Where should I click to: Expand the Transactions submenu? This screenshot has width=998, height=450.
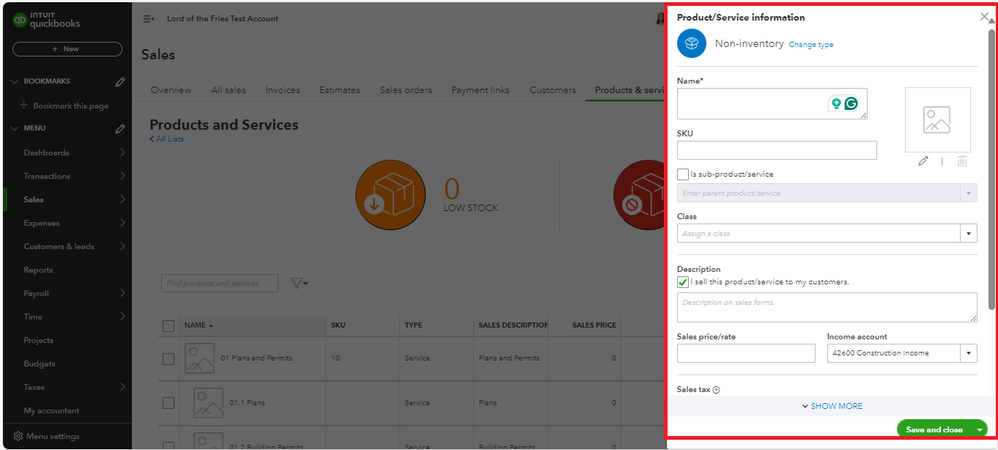click(x=122, y=176)
